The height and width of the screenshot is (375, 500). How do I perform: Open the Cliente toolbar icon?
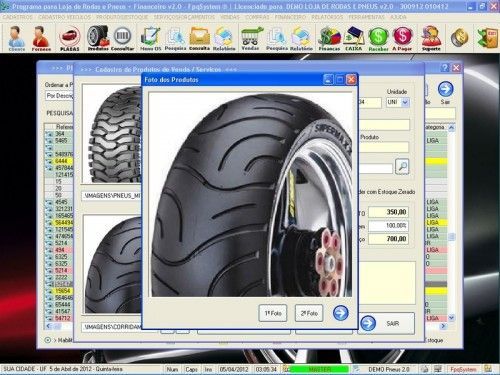click(16, 38)
